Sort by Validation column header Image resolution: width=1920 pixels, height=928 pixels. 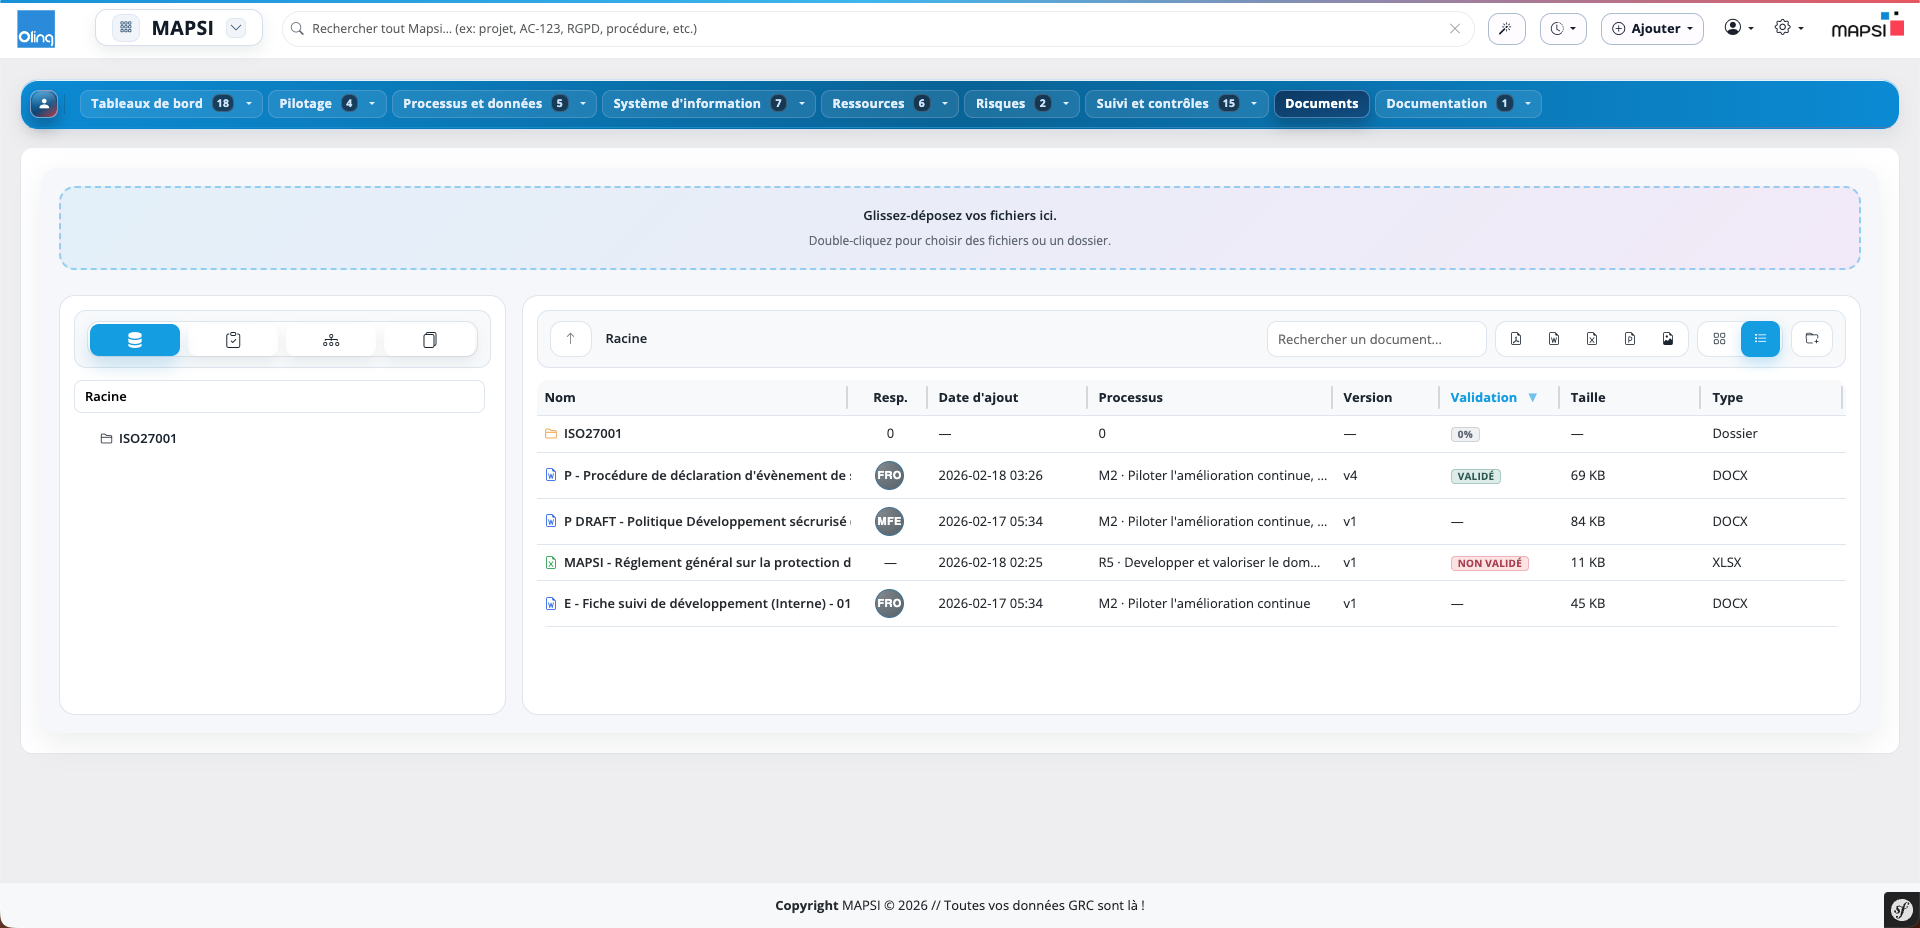pyautogui.click(x=1484, y=398)
